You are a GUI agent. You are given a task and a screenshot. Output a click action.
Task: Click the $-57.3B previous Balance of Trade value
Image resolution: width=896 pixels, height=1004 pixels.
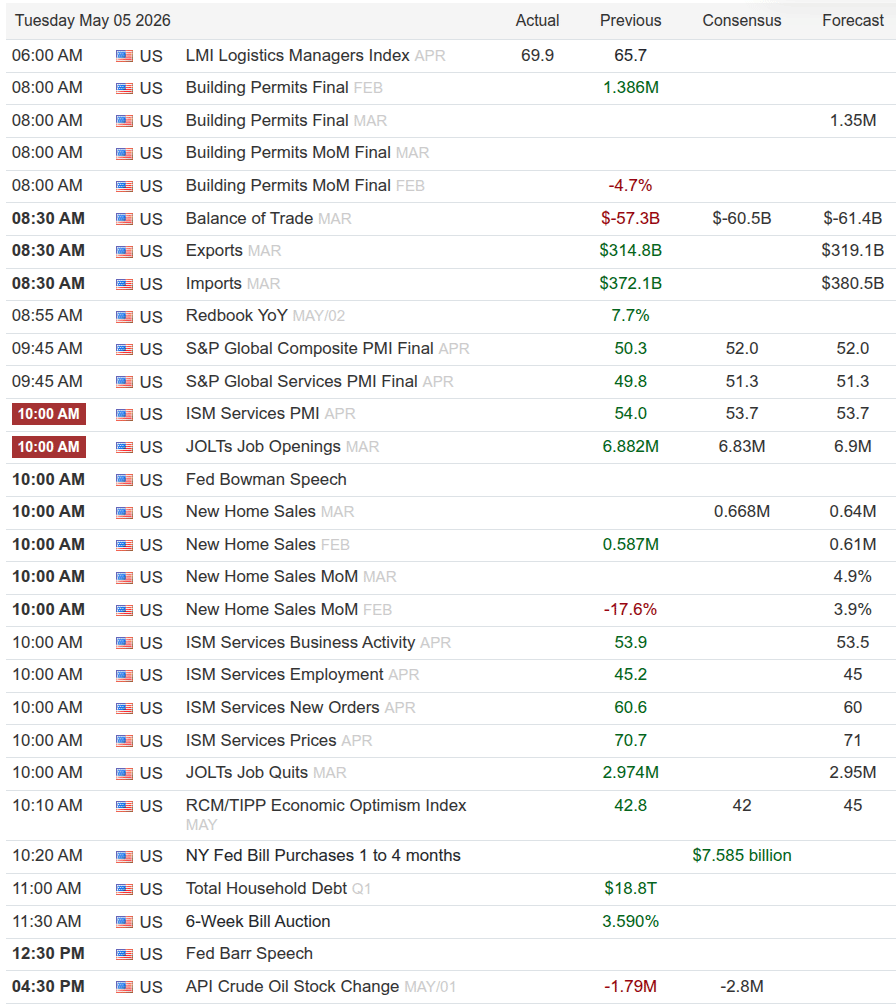pos(630,218)
